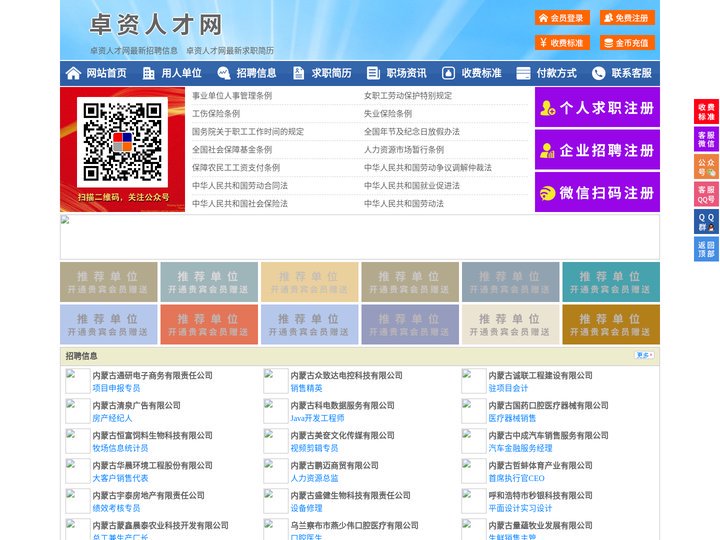Open the 客服QQ号 floating sidebar button
720x540 pixels.
[x=706, y=194]
